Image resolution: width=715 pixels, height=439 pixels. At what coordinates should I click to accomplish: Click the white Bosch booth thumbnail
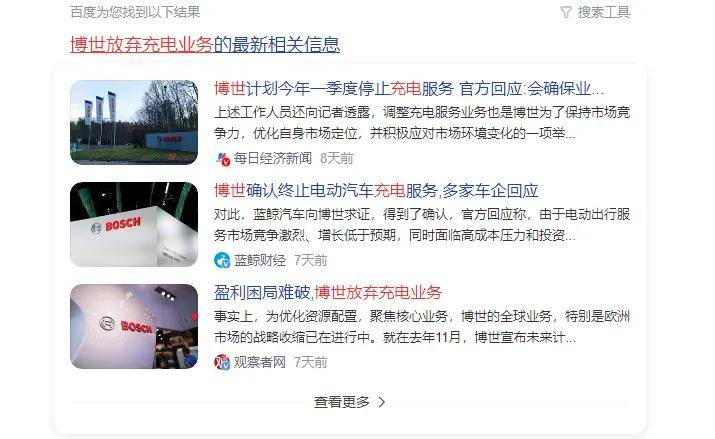(134, 224)
